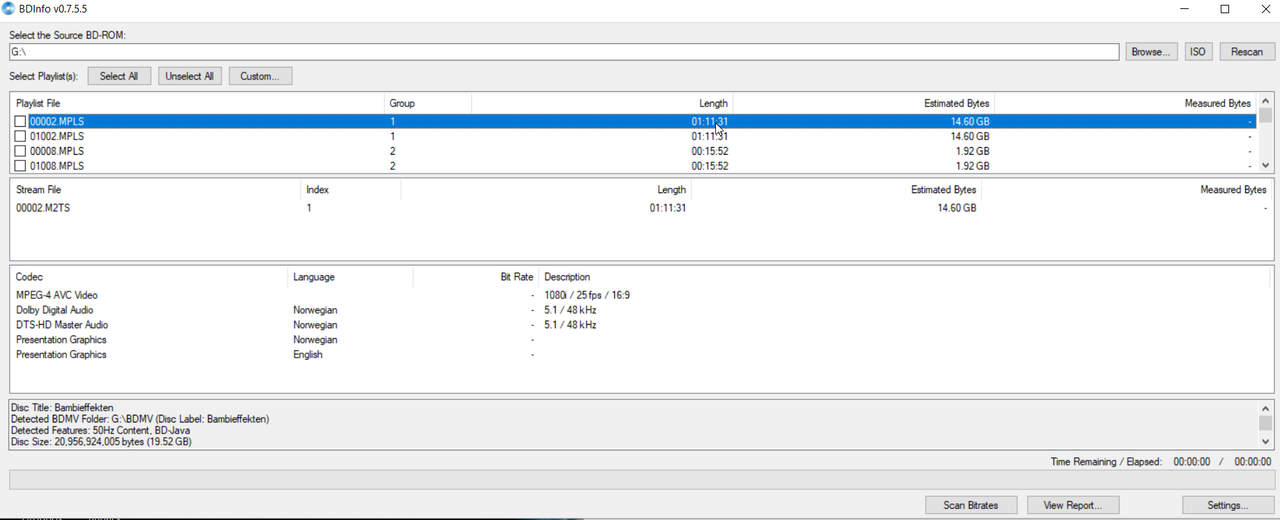Sort playlists by Estimated Bytes header

pyautogui.click(x=864, y=103)
